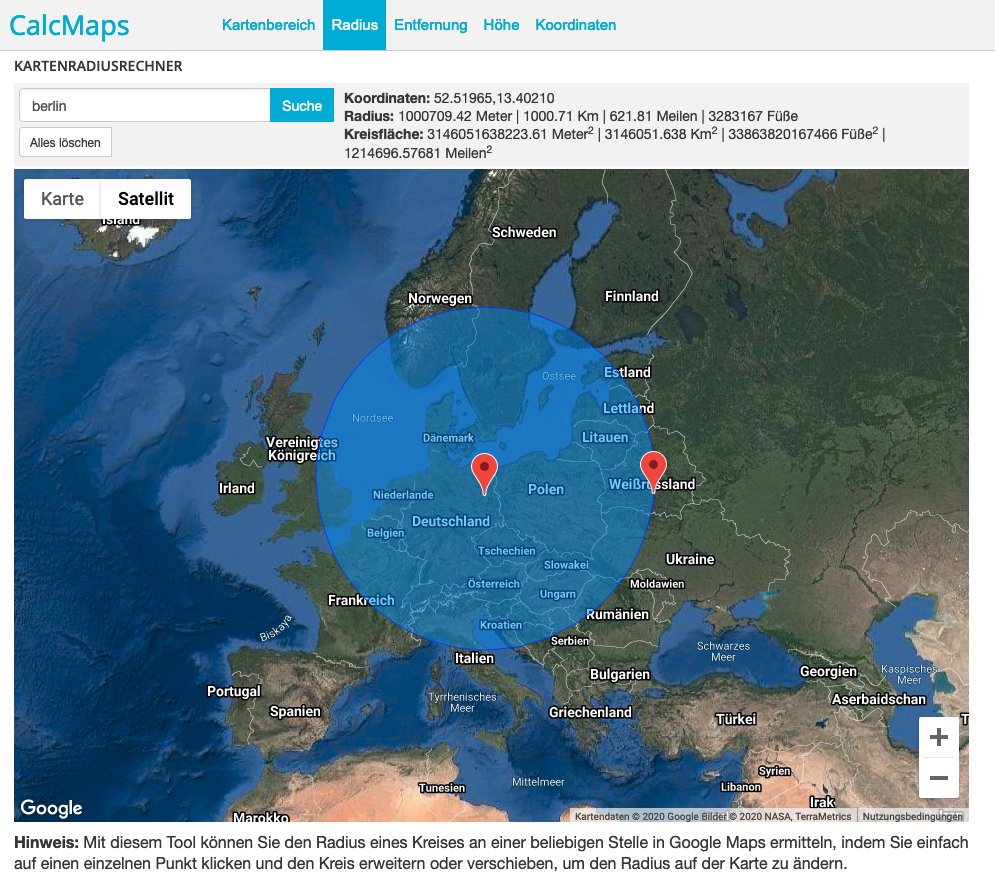Image resolution: width=995 pixels, height=881 pixels.
Task: Open the Entfernung tool
Action: tap(430, 25)
